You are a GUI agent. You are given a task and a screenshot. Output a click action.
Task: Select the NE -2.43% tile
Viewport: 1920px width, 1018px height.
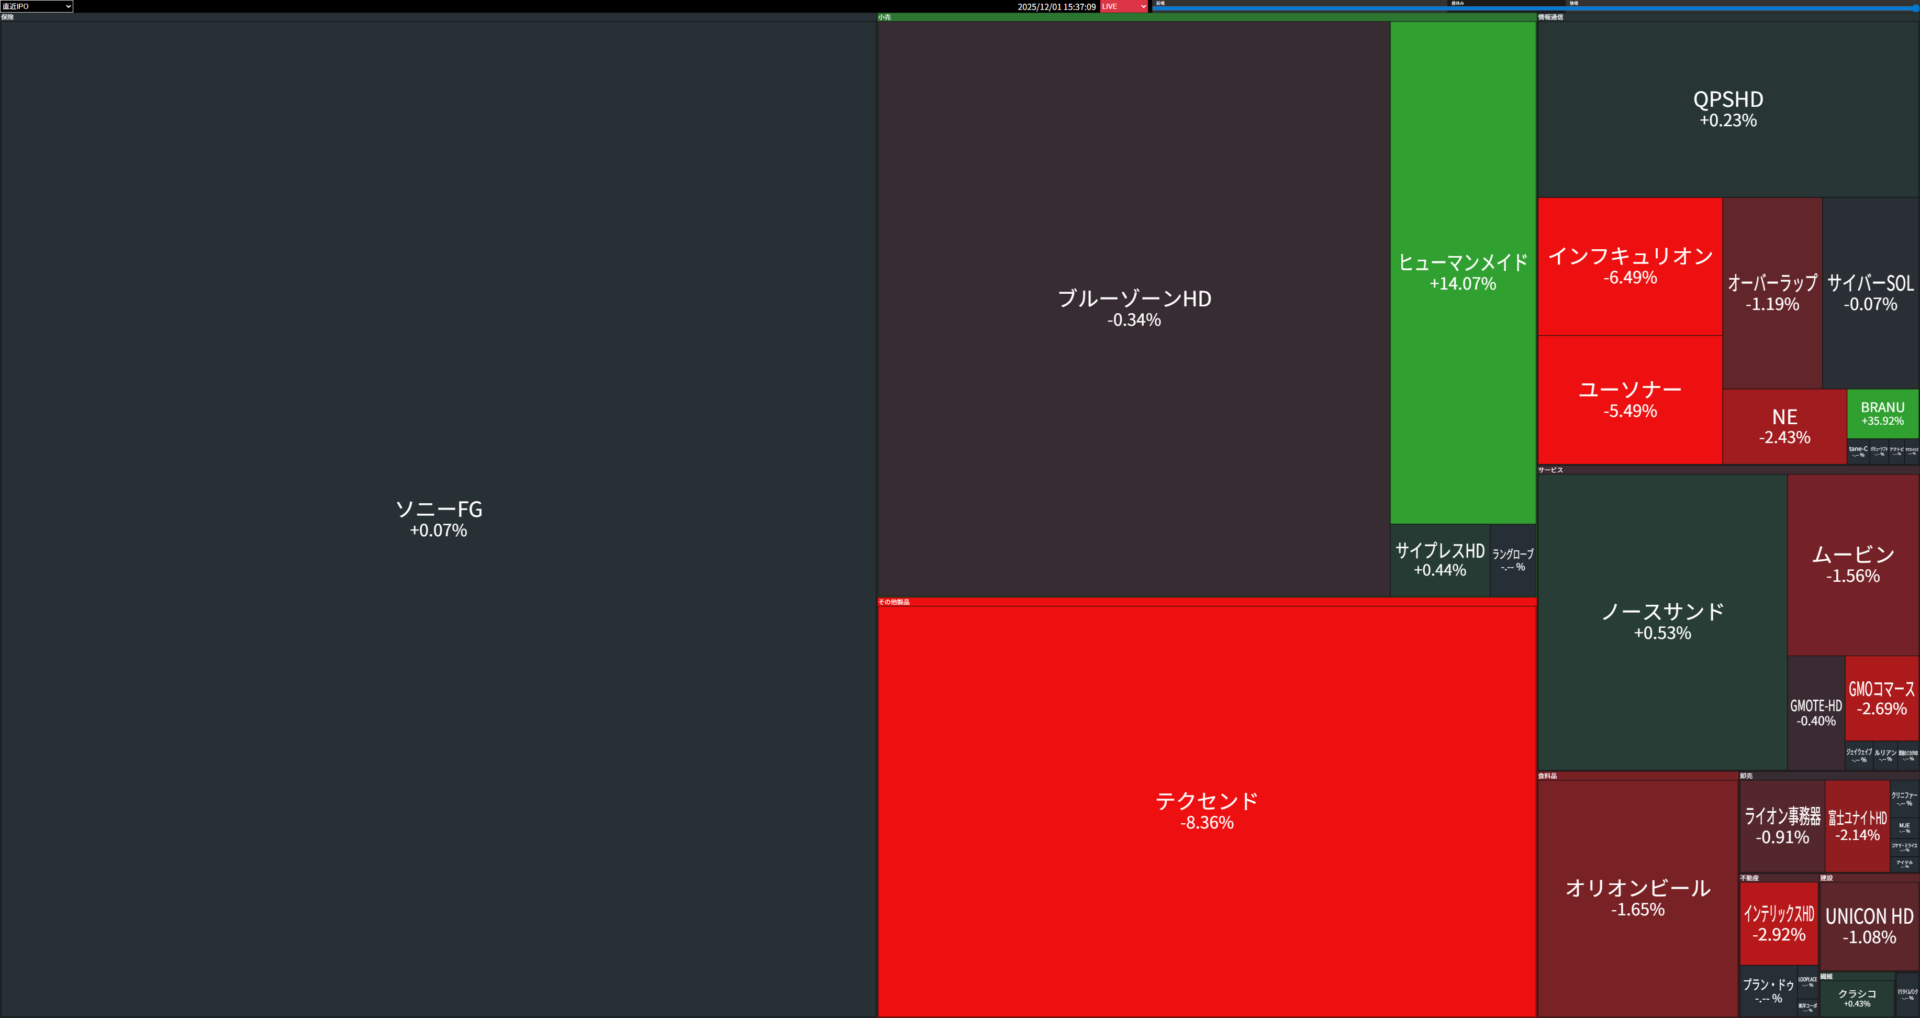(1784, 426)
